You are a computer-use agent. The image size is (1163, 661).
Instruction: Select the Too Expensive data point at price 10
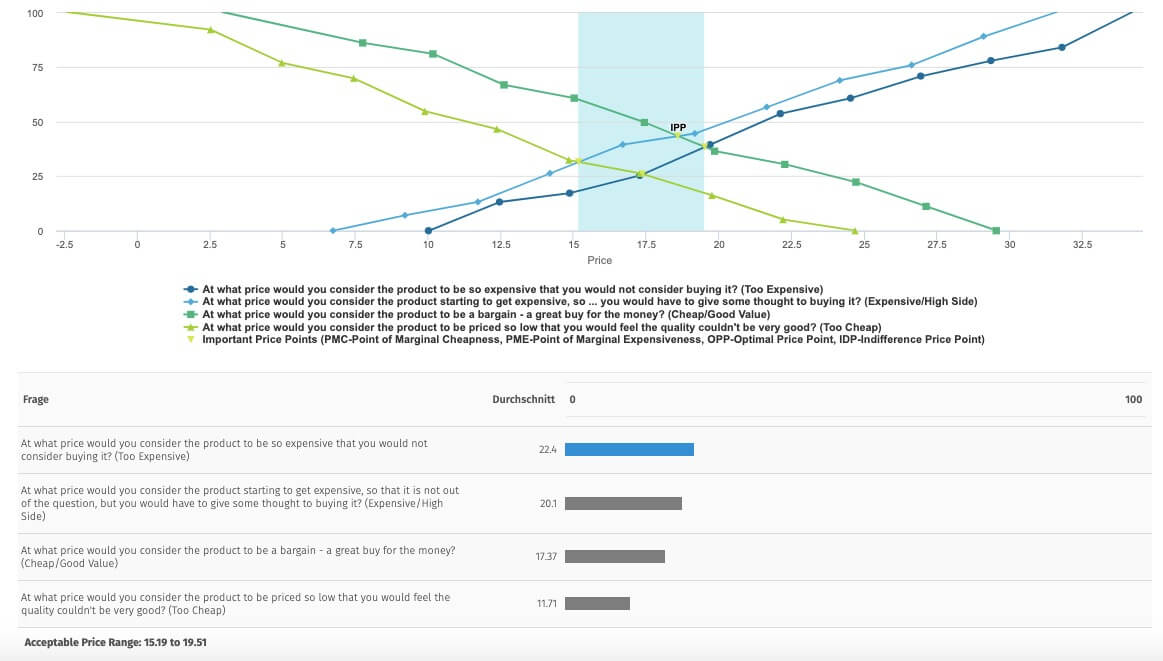pyautogui.click(x=428, y=231)
